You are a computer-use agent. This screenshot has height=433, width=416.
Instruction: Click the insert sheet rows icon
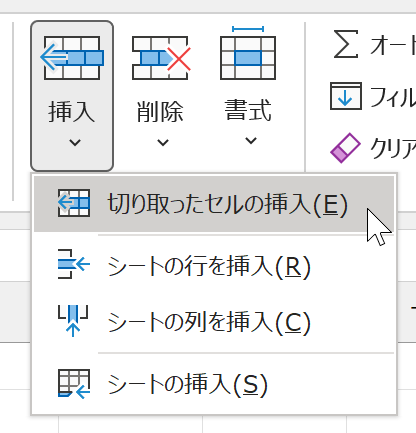(x=74, y=264)
